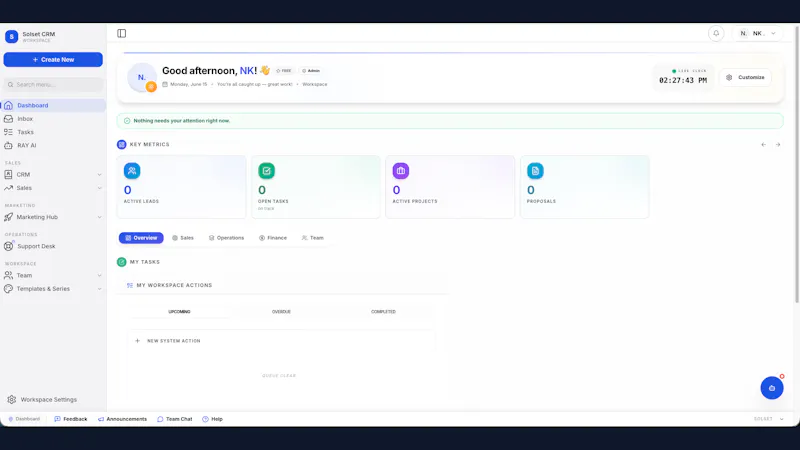Go to previous key metrics arrow
This screenshot has width=800, height=450.
point(764,145)
